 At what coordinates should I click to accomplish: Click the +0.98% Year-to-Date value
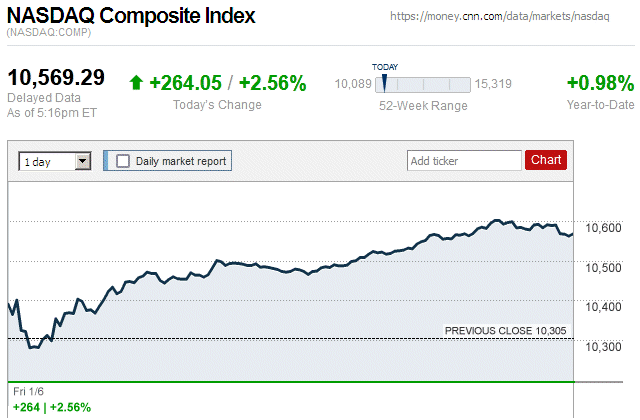tap(600, 83)
